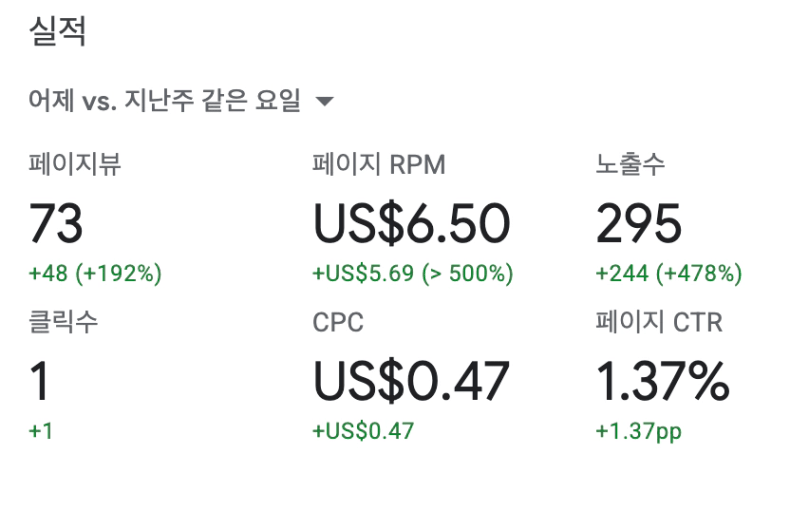Select the 클릭수 metric label

[64, 322]
